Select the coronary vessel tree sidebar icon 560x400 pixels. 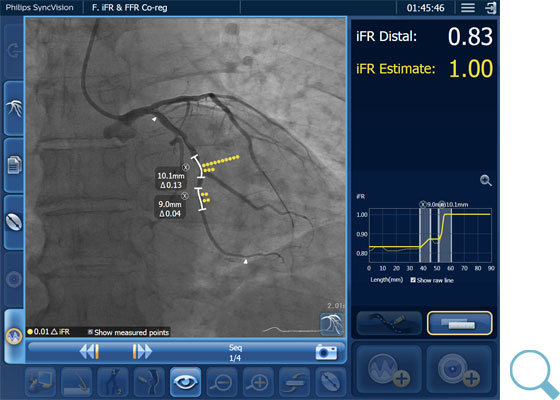14,109
